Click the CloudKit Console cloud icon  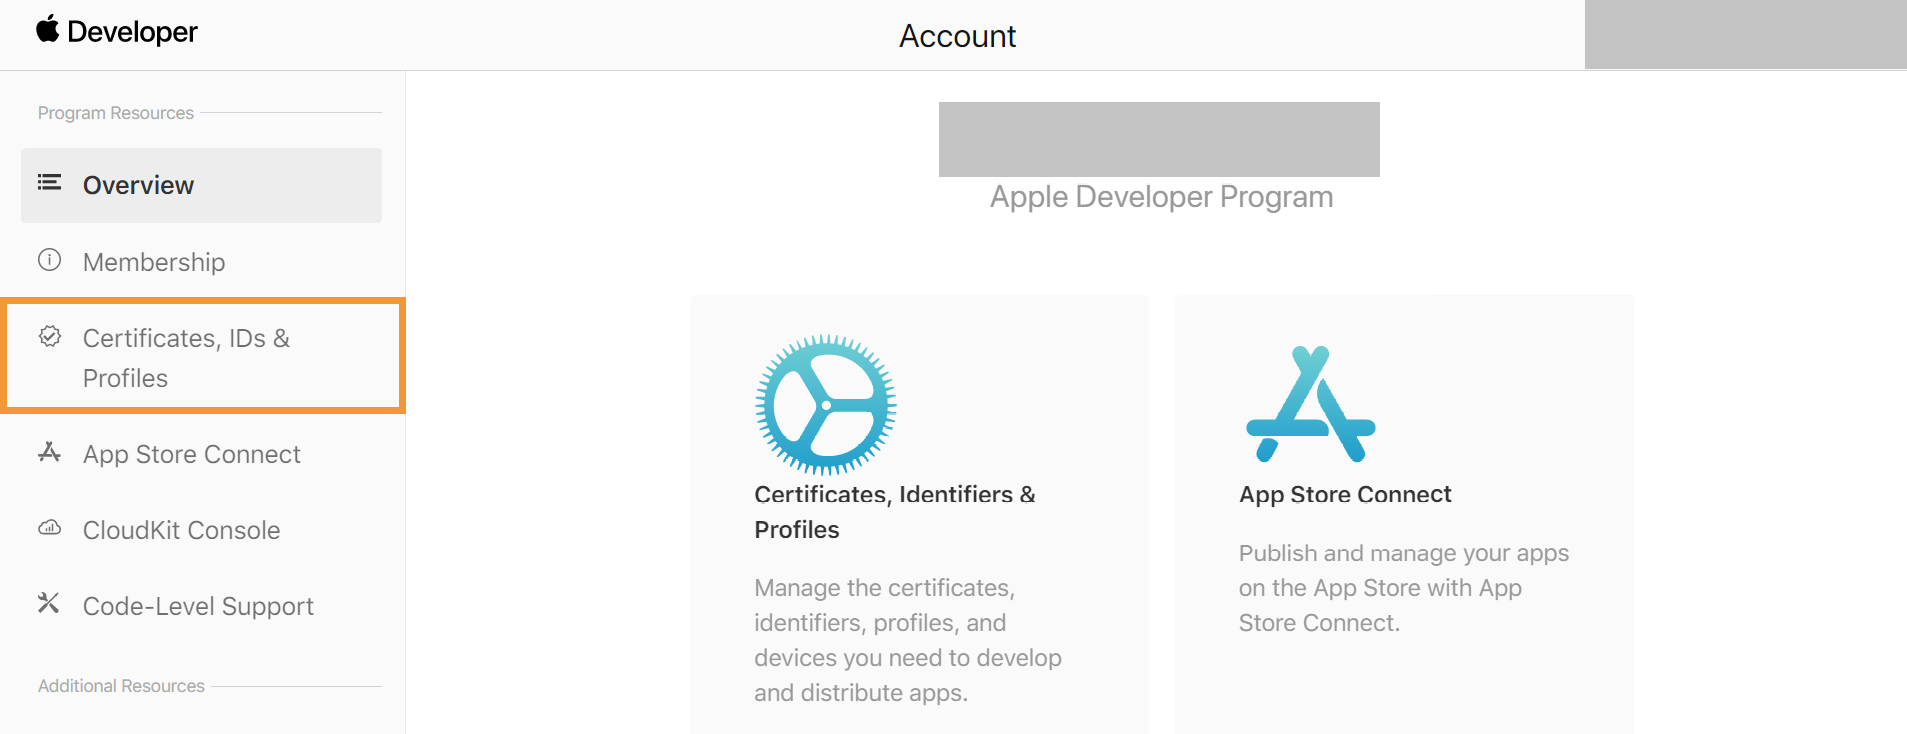click(x=50, y=528)
